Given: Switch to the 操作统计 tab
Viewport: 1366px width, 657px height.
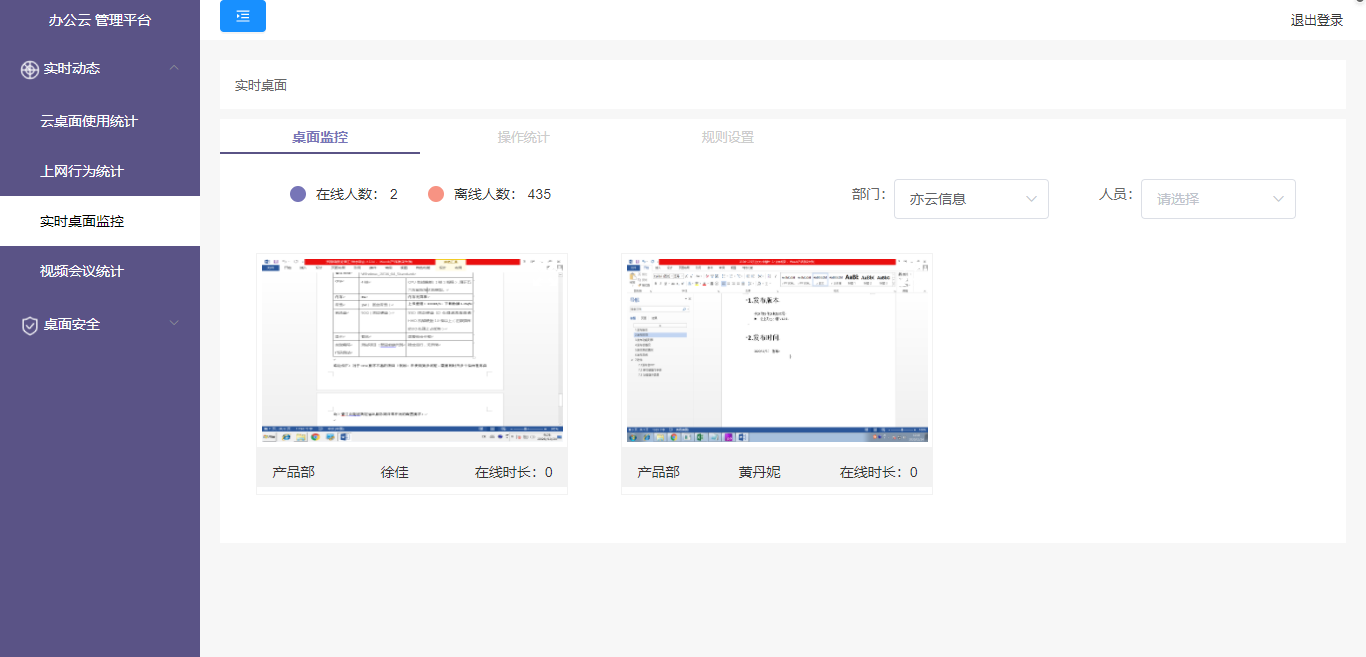Looking at the screenshot, I should tap(523, 137).
